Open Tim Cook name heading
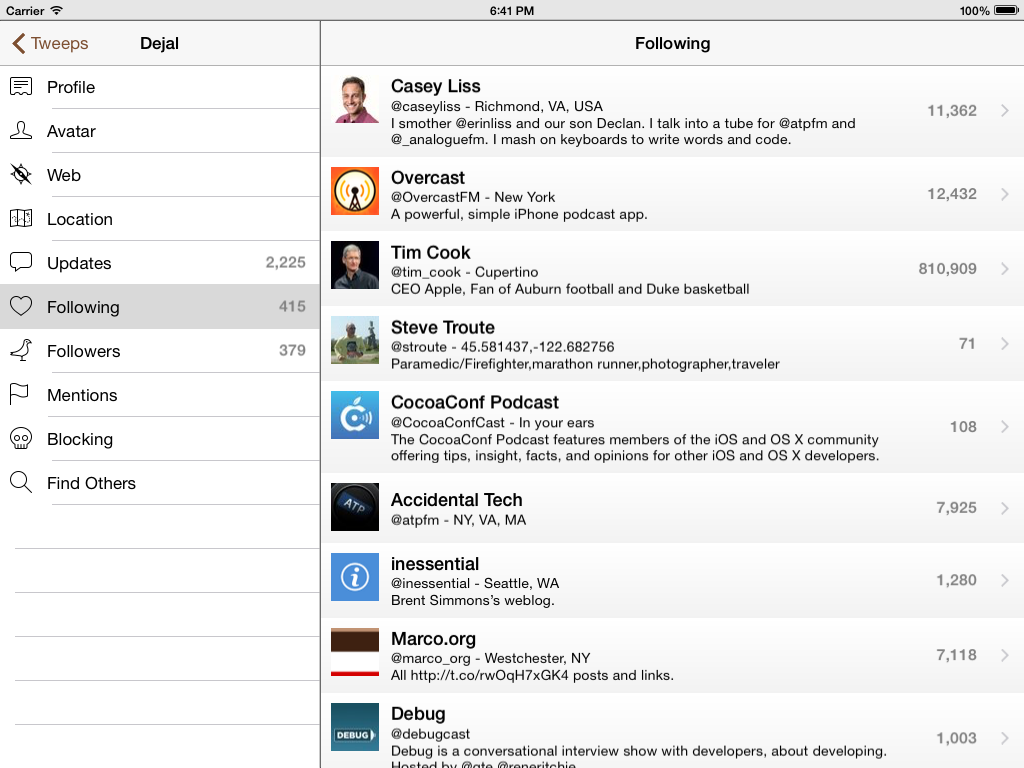Viewport: 1024px width, 768px height. 430,252
